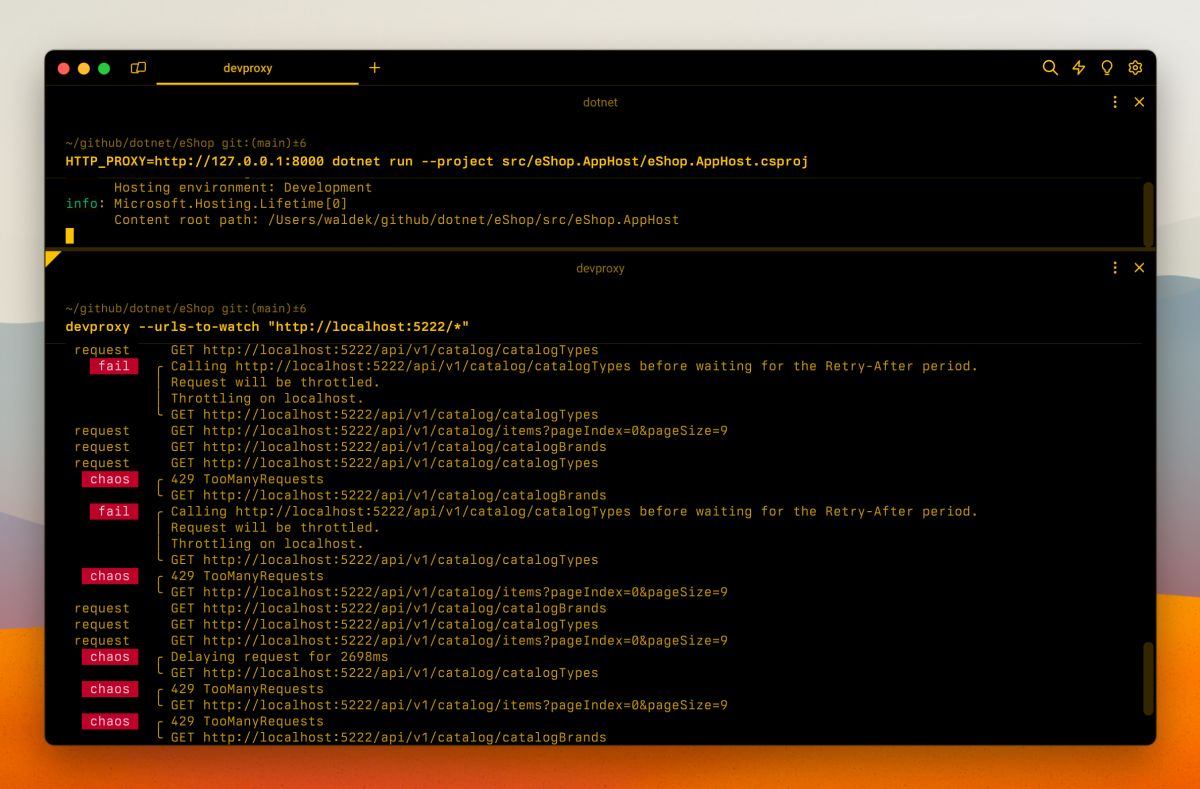Click "Microsoft.Hosting.Lifetime[0]" text
1200x789 pixels.
coord(231,203)
